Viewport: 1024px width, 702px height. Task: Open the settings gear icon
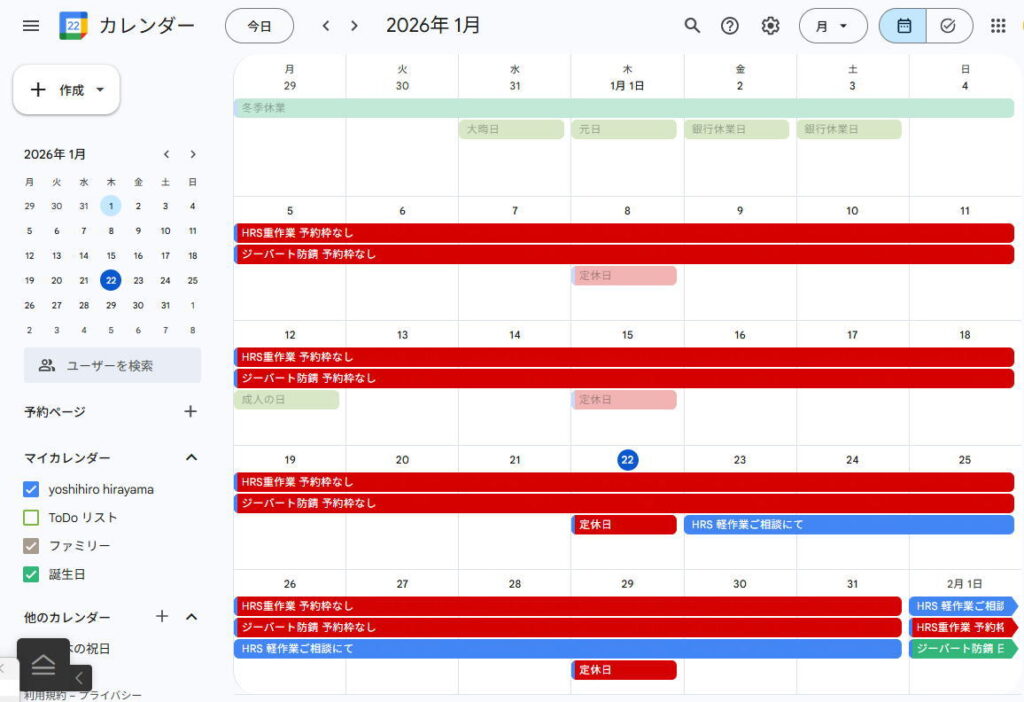[770, 25]
